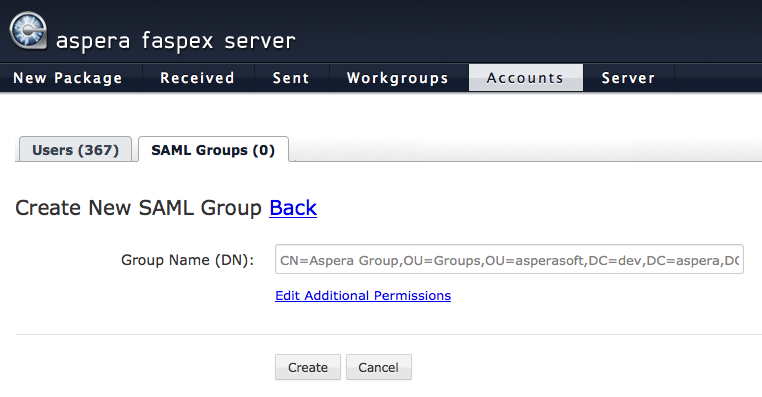Focus the Group Name (DN) text field
Image resolution: width=762 pixels, height=397 pixels.
pyautogui.click(x=509, y=259)
